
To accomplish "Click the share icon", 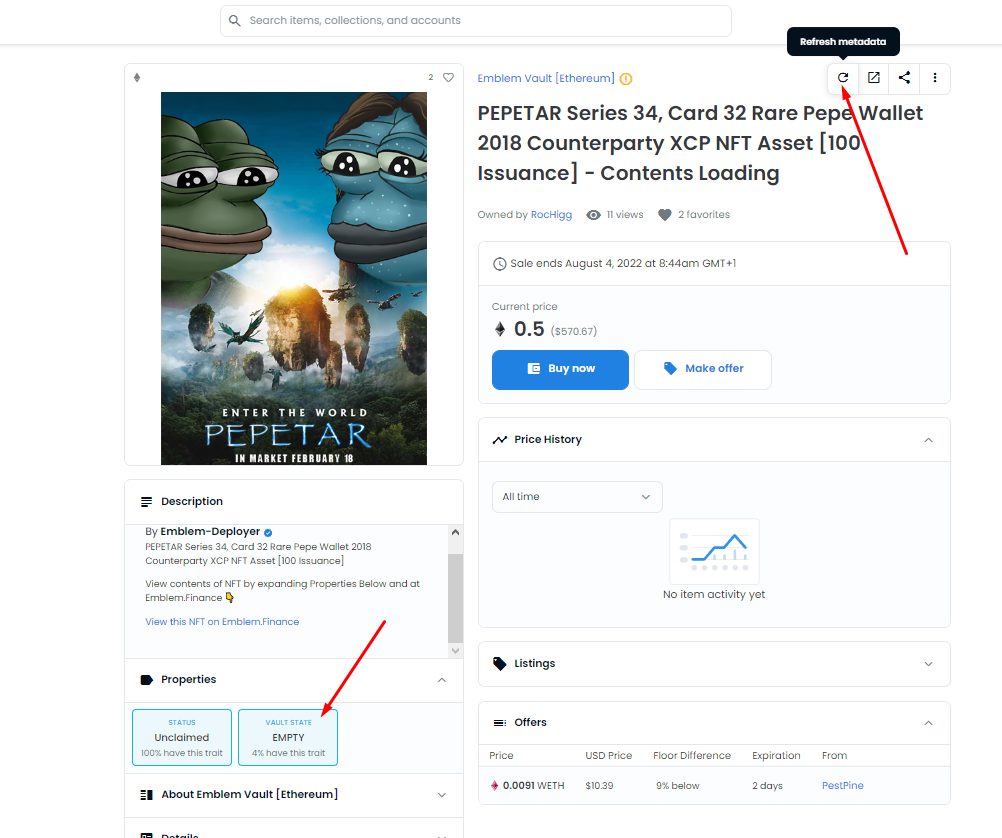I will pos(904,78).
